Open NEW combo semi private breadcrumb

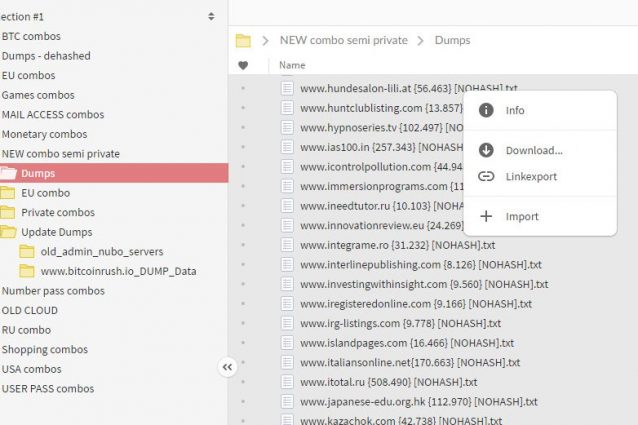click(x=343, y=40)
